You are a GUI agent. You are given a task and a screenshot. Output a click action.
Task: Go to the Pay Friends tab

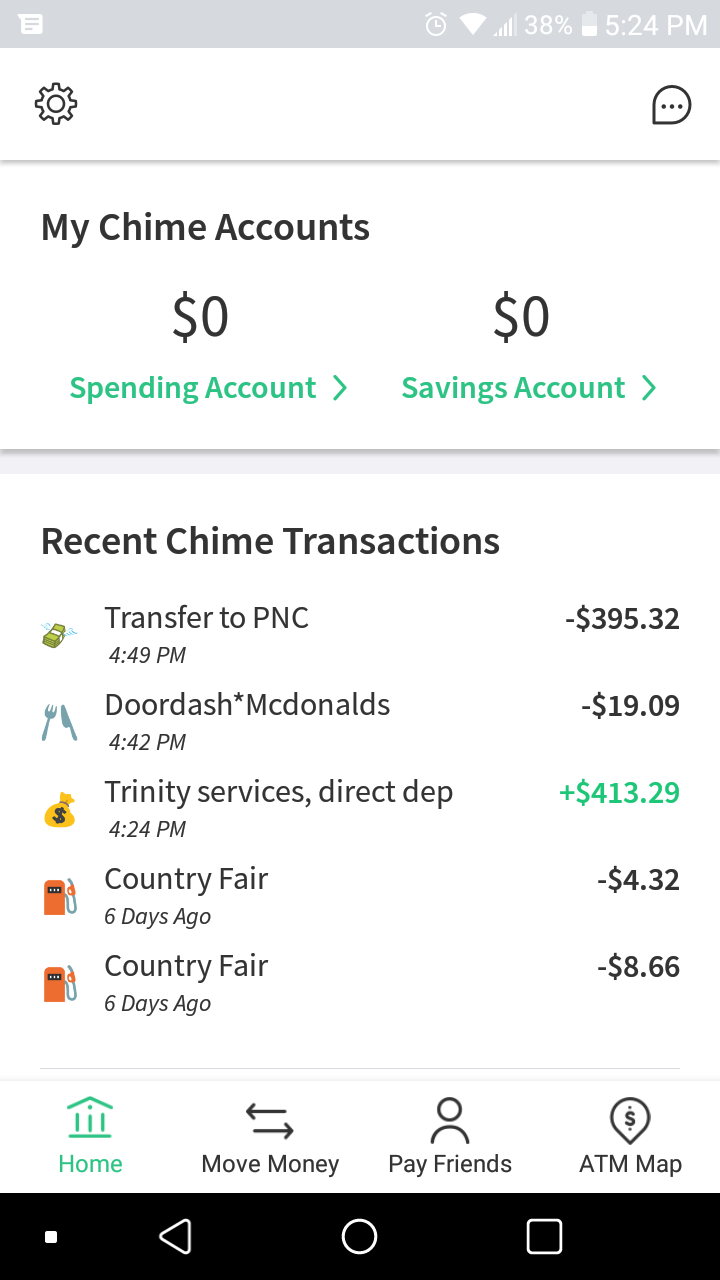pyautogui.click(x=450, y=1137)
